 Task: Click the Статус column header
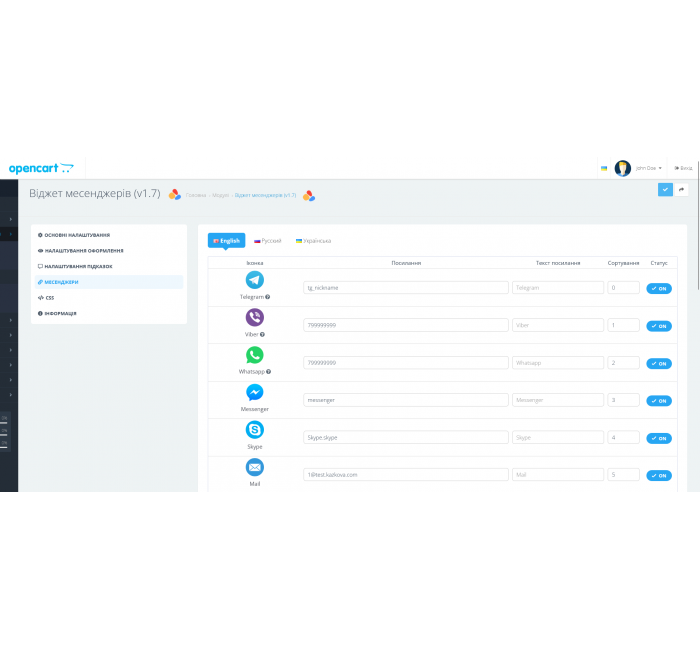click(x=659, y=263)
